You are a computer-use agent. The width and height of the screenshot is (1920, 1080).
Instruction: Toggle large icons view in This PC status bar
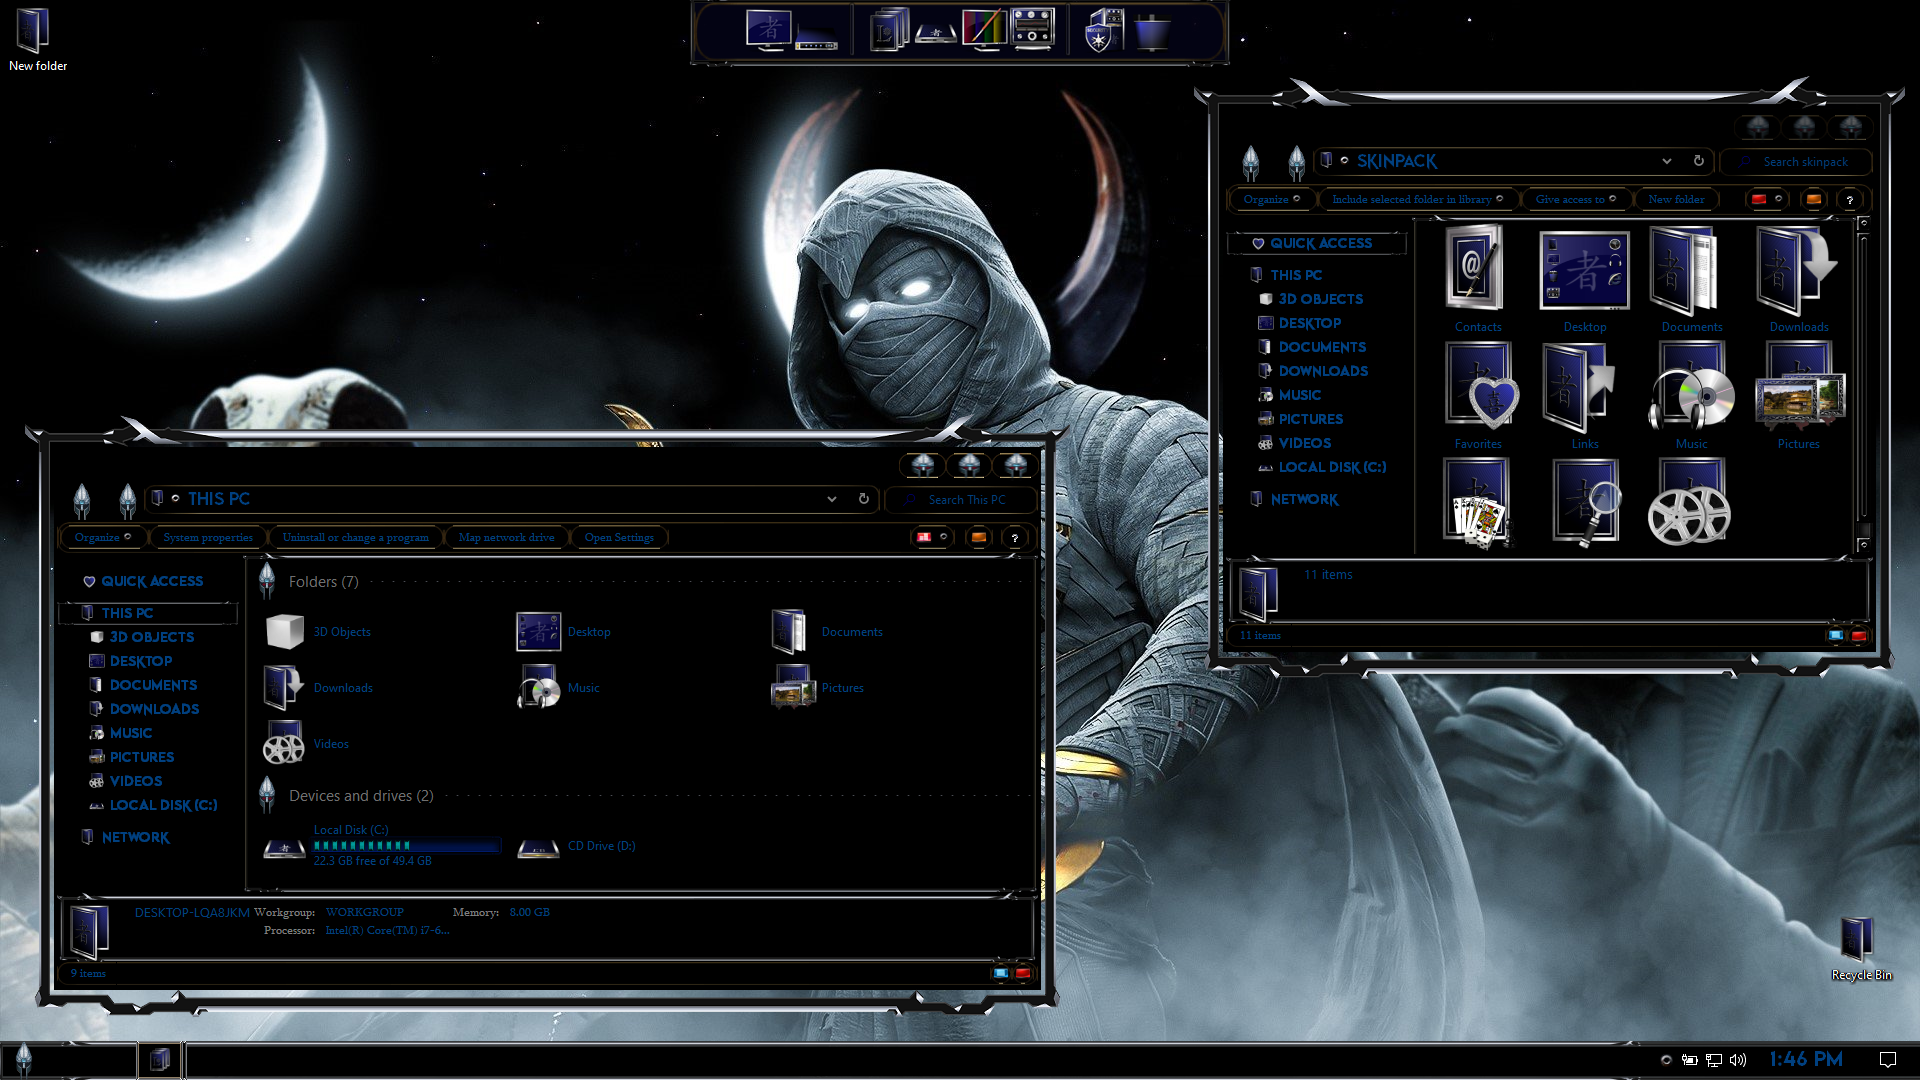coord(1022,973)
